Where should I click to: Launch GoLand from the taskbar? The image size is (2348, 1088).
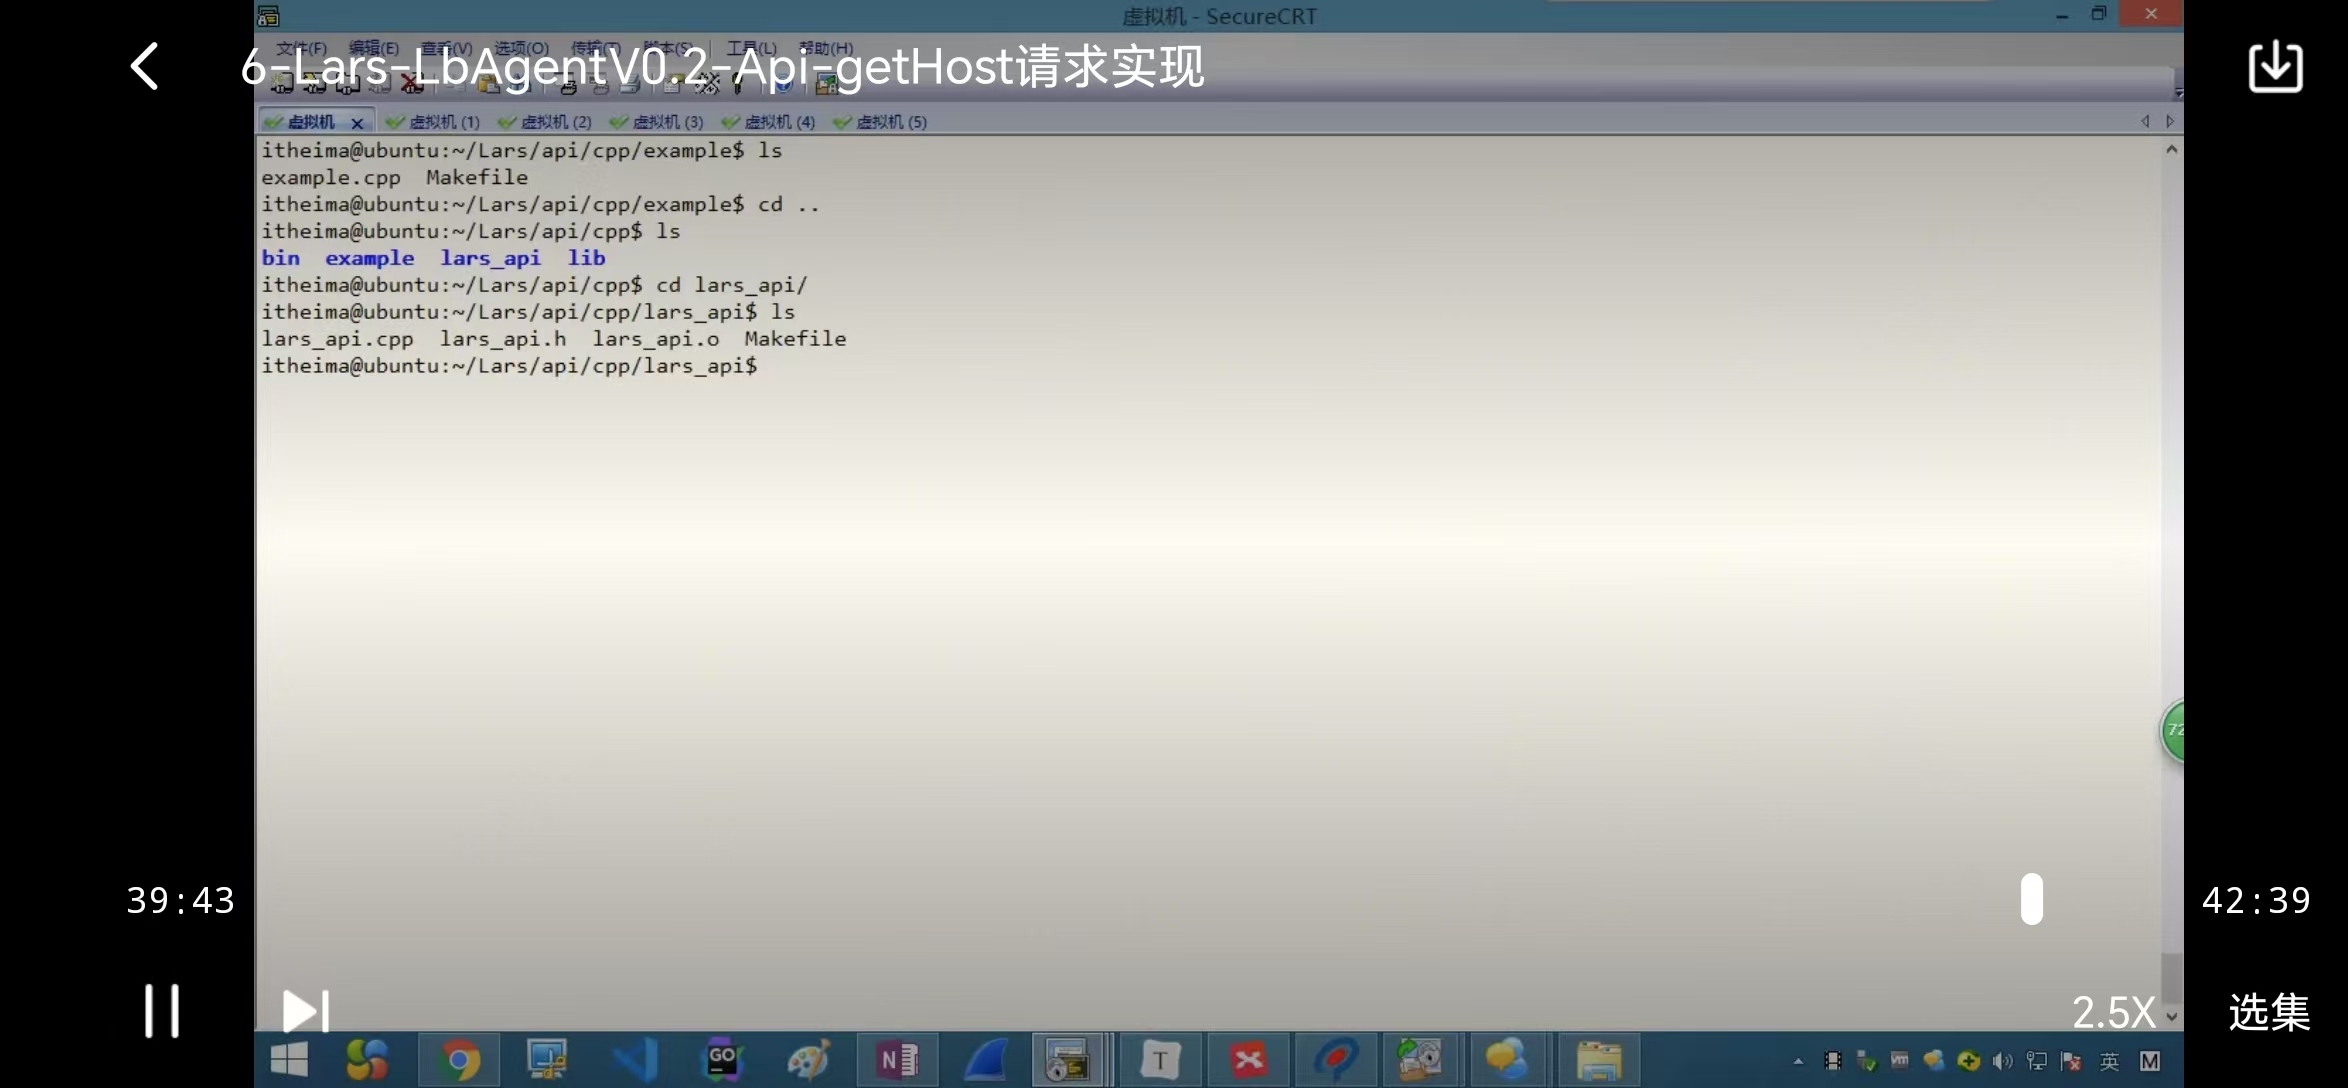point(722,1060)
